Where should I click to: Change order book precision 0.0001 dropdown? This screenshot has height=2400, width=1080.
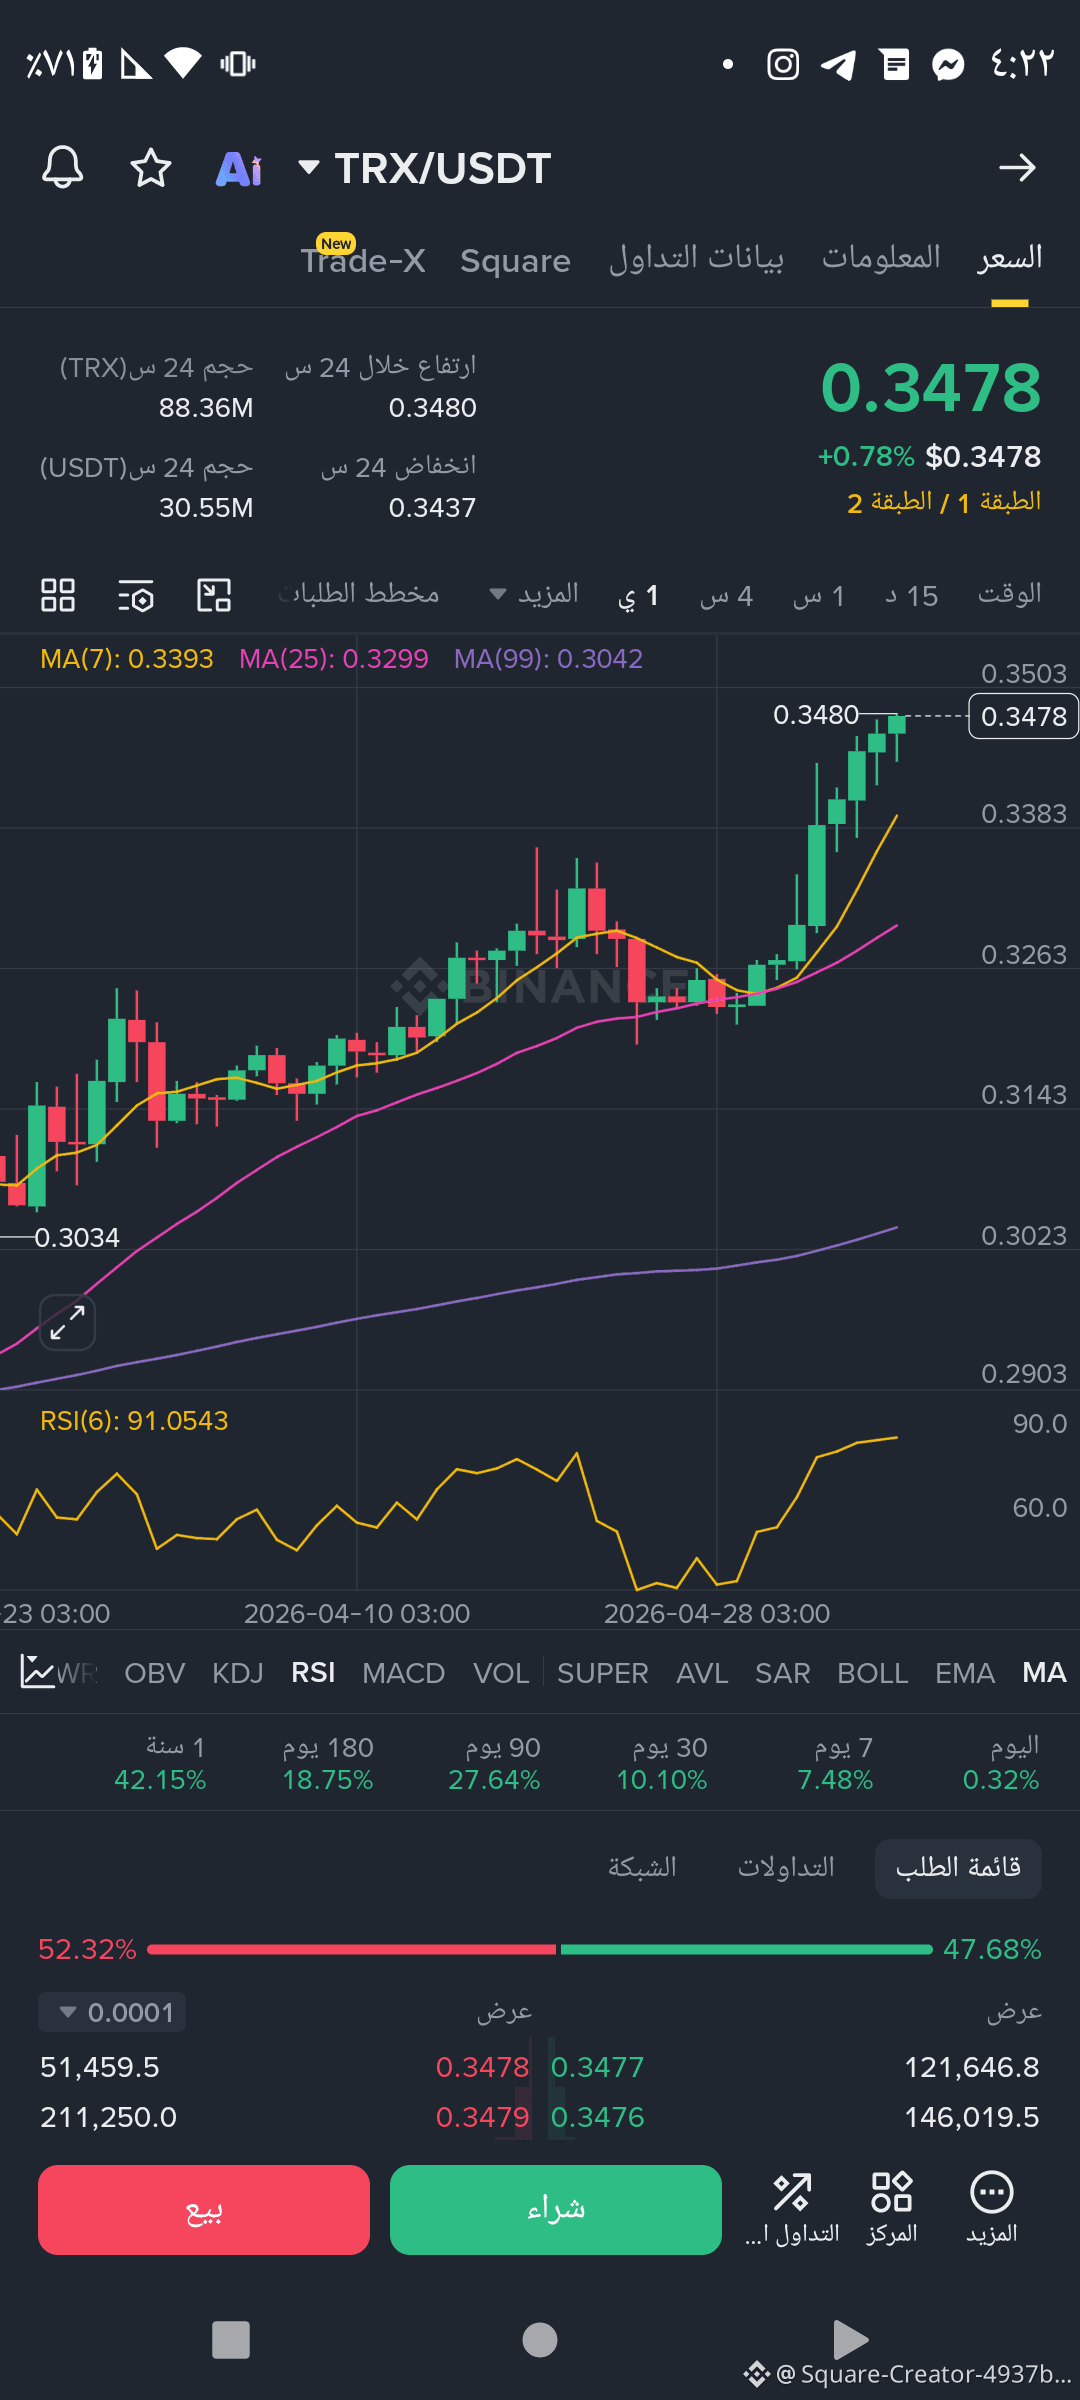point(112,2012)
